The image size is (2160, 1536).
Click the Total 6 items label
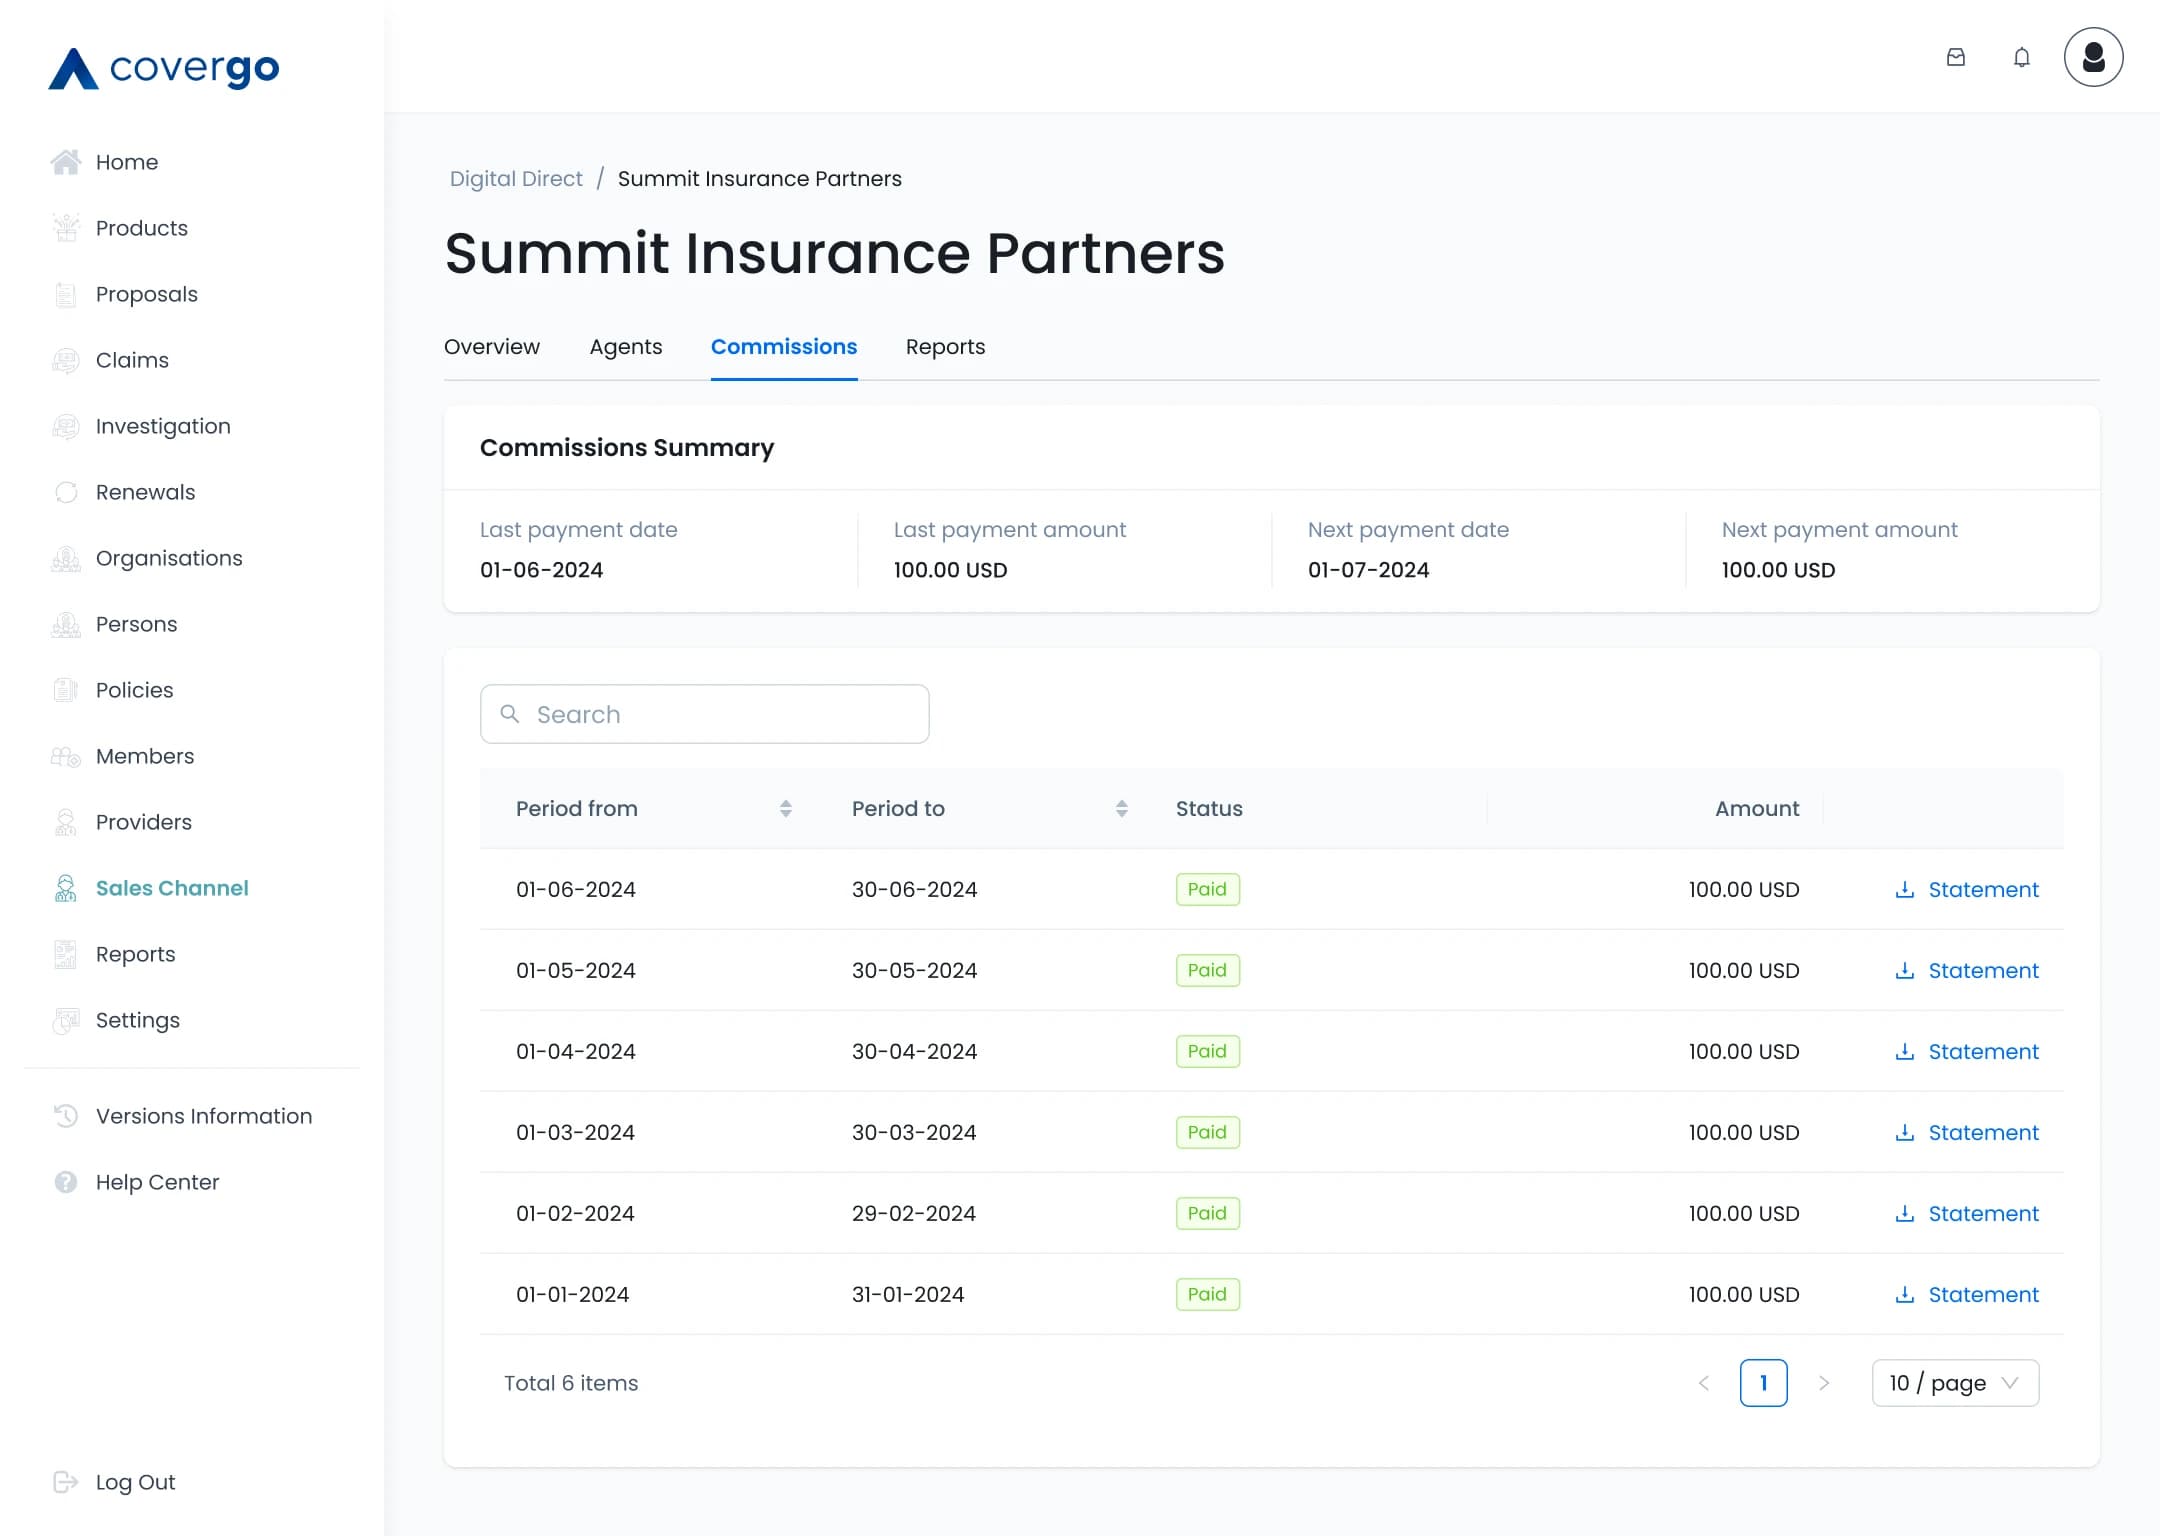(571, 1383)
